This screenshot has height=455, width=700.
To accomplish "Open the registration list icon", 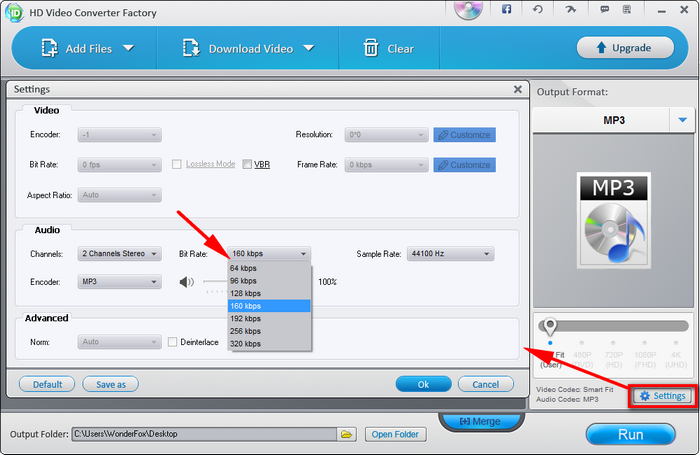I will 627,9.
